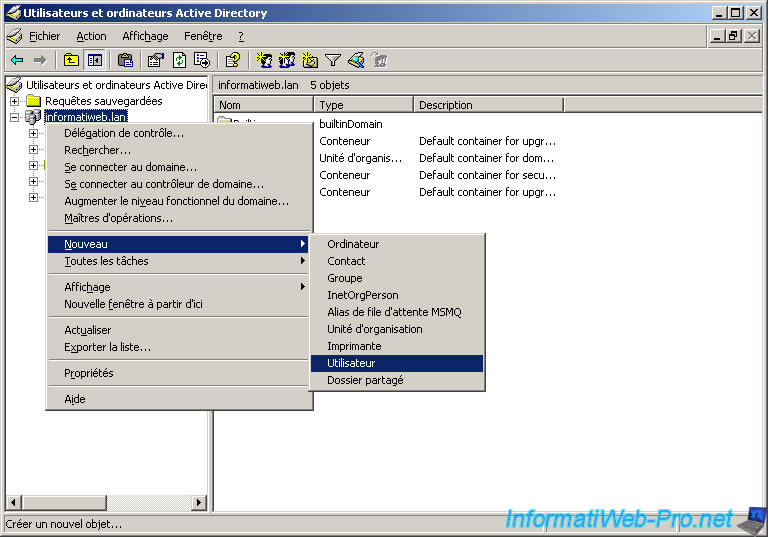Select InetOrgPerson in the submenu
This screenshot has width=768, height=537.
[x=397, y=295]
